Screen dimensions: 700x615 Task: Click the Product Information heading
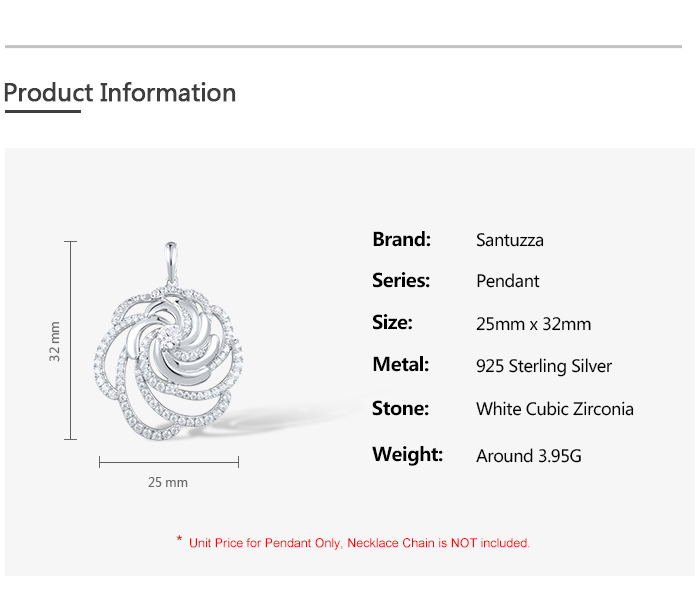(x=120, y=93)
